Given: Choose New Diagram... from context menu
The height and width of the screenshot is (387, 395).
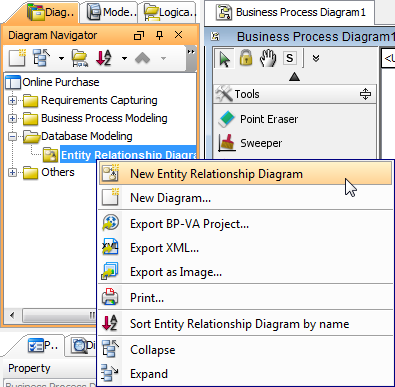Looking at the screenshot, I should tap(245, 198).
